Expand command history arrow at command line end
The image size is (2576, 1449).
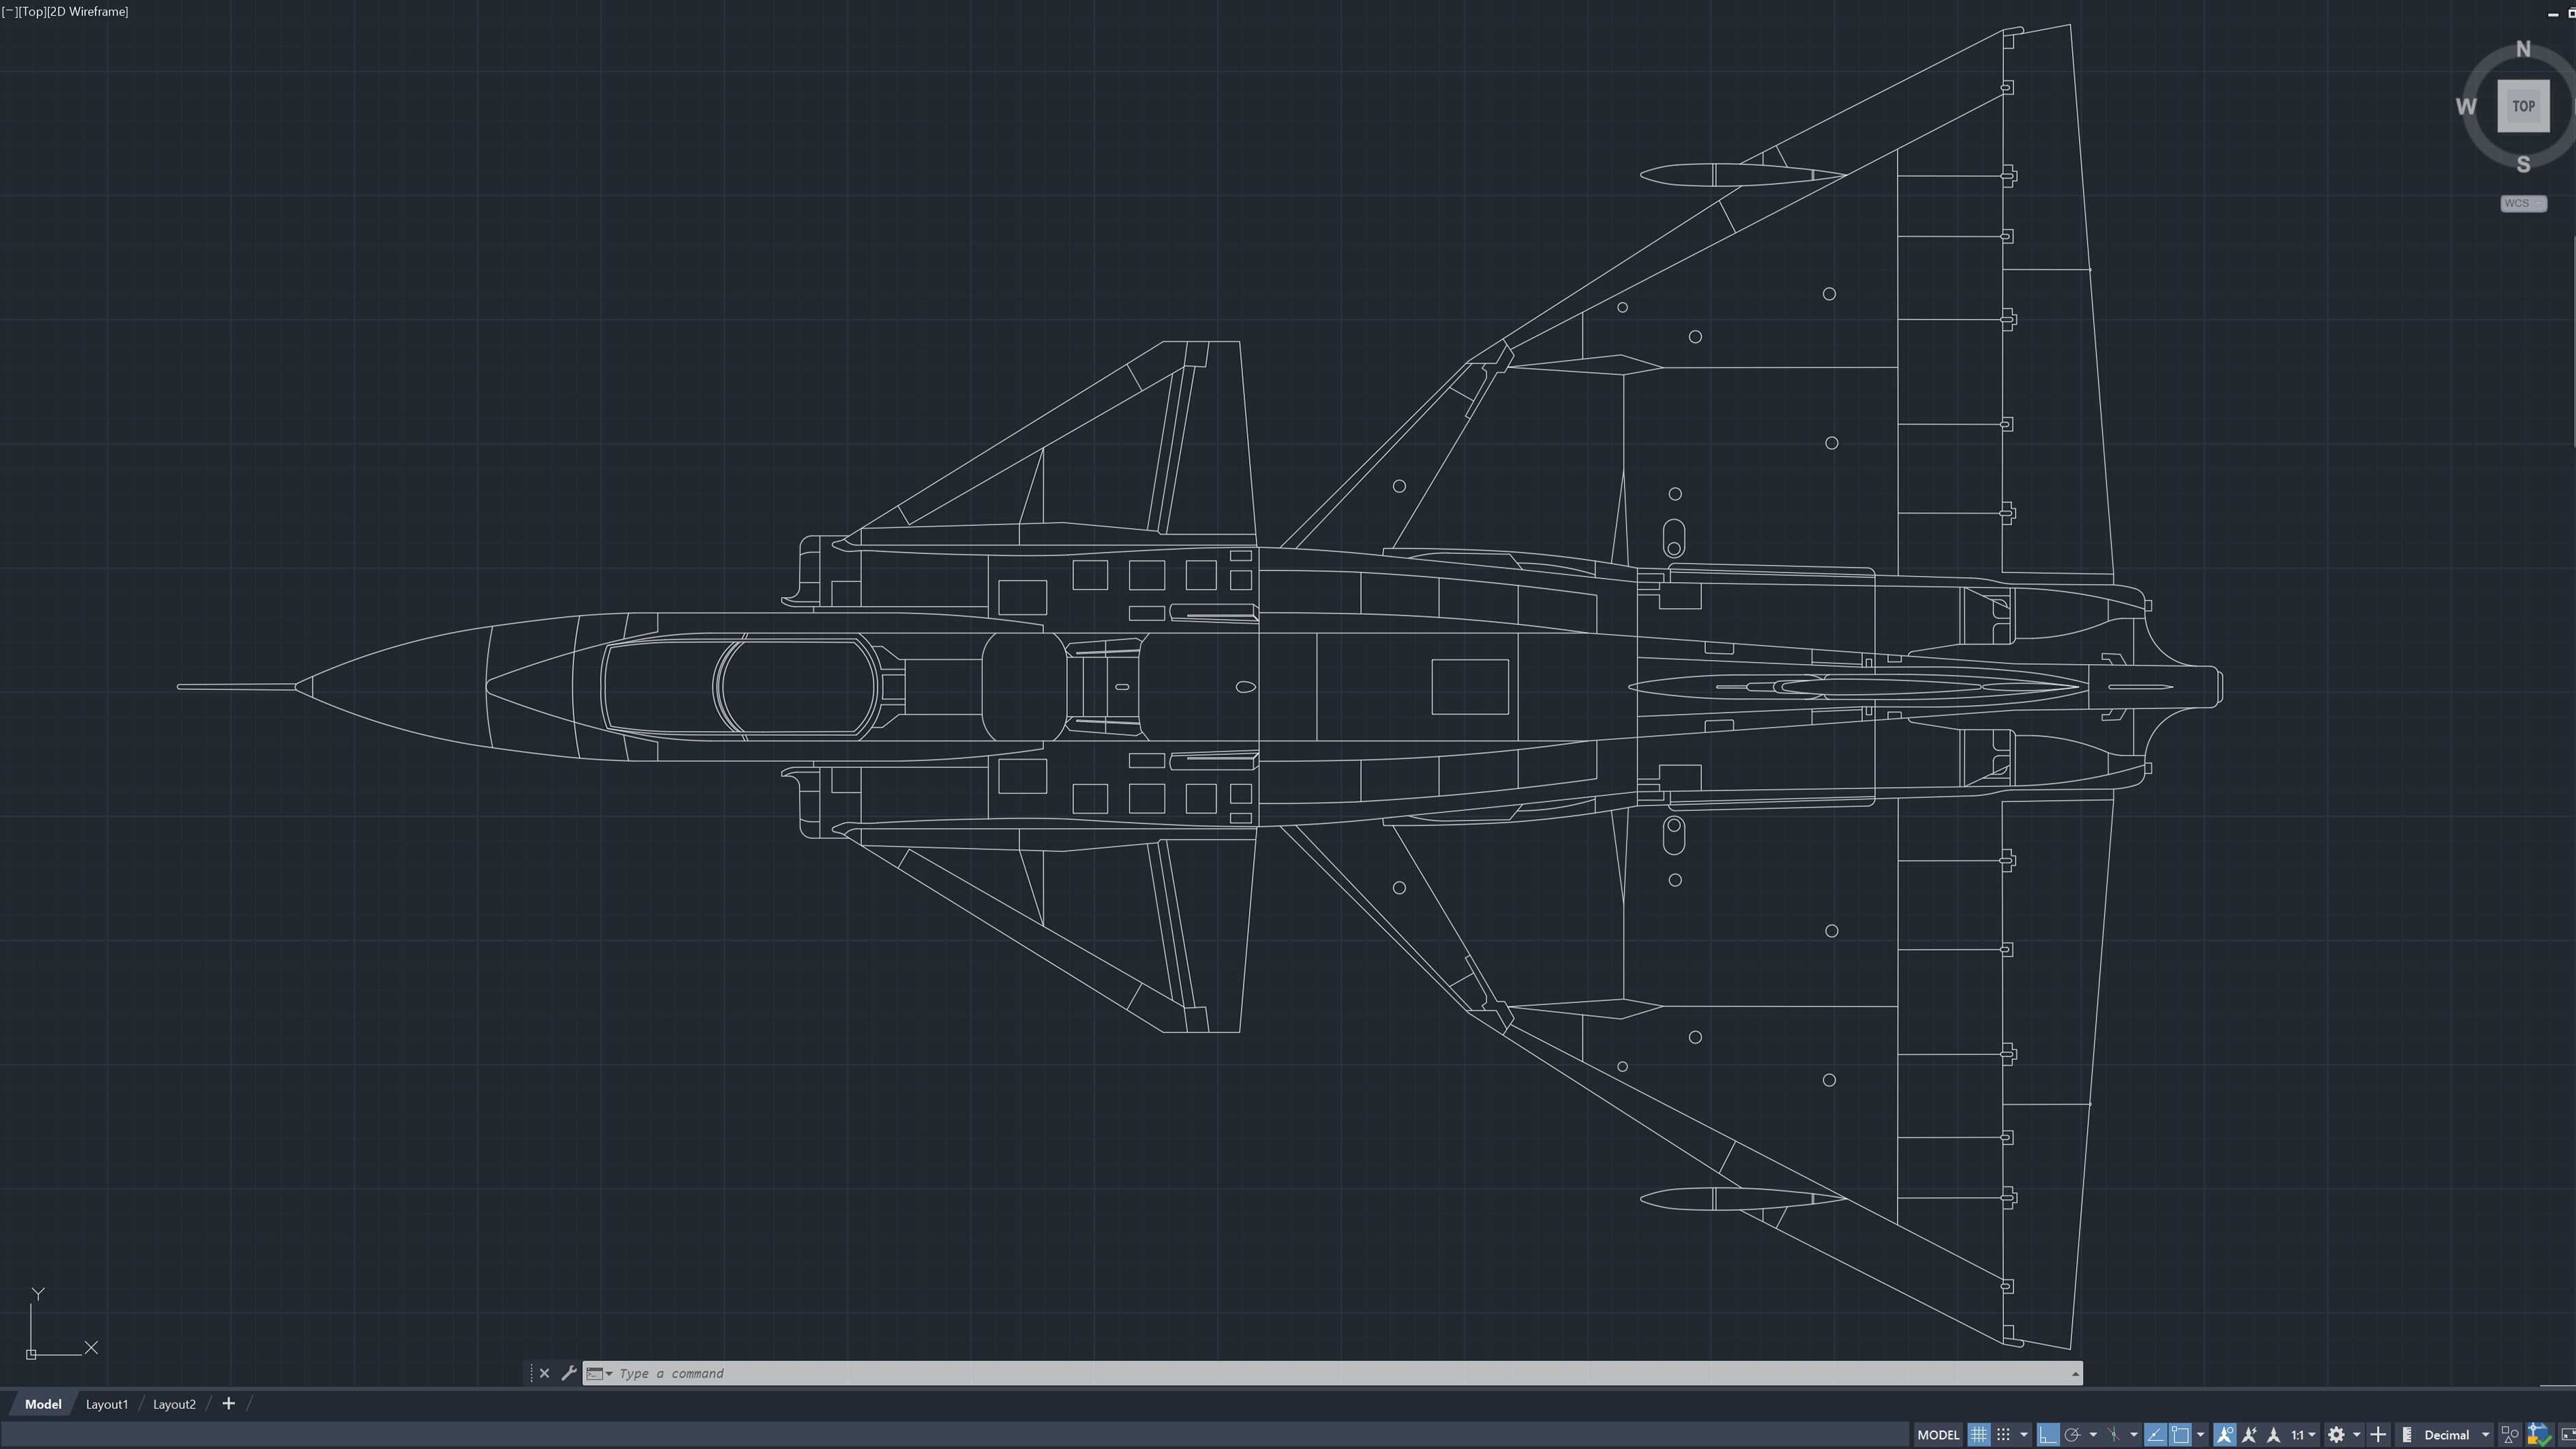pyautogui.click(x=2075, y=1374)
